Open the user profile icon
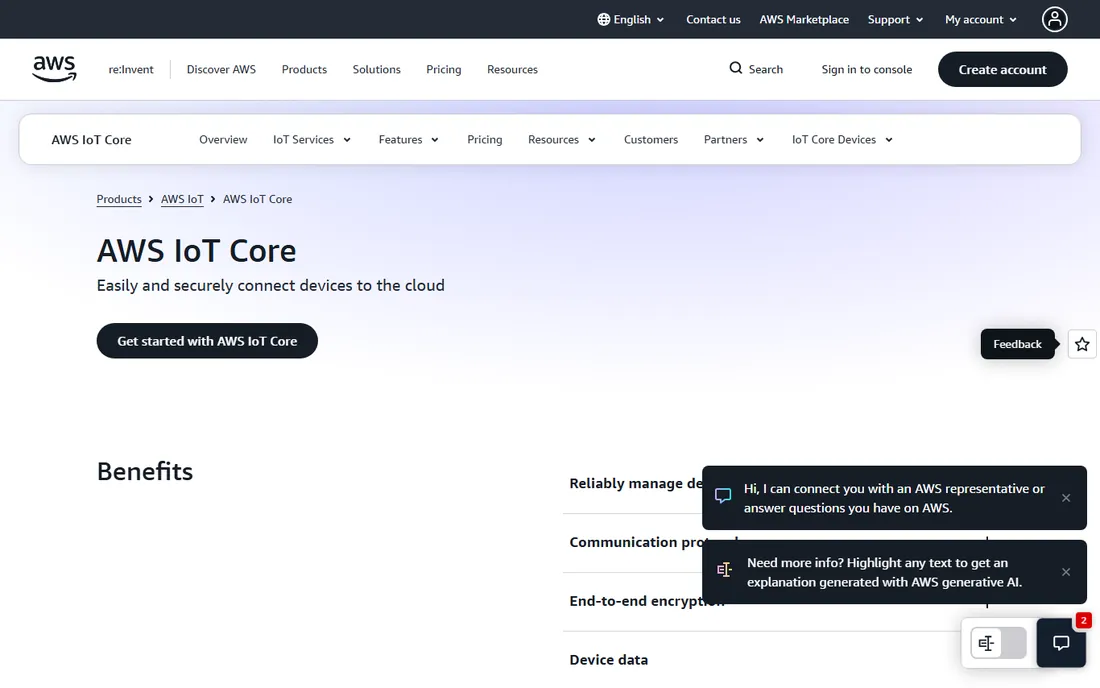 point(1054,19)
